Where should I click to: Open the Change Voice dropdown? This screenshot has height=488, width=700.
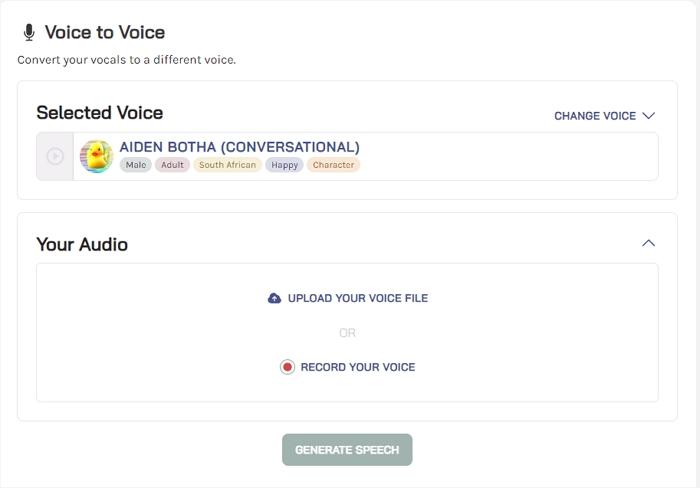click(x=604, y=116)
